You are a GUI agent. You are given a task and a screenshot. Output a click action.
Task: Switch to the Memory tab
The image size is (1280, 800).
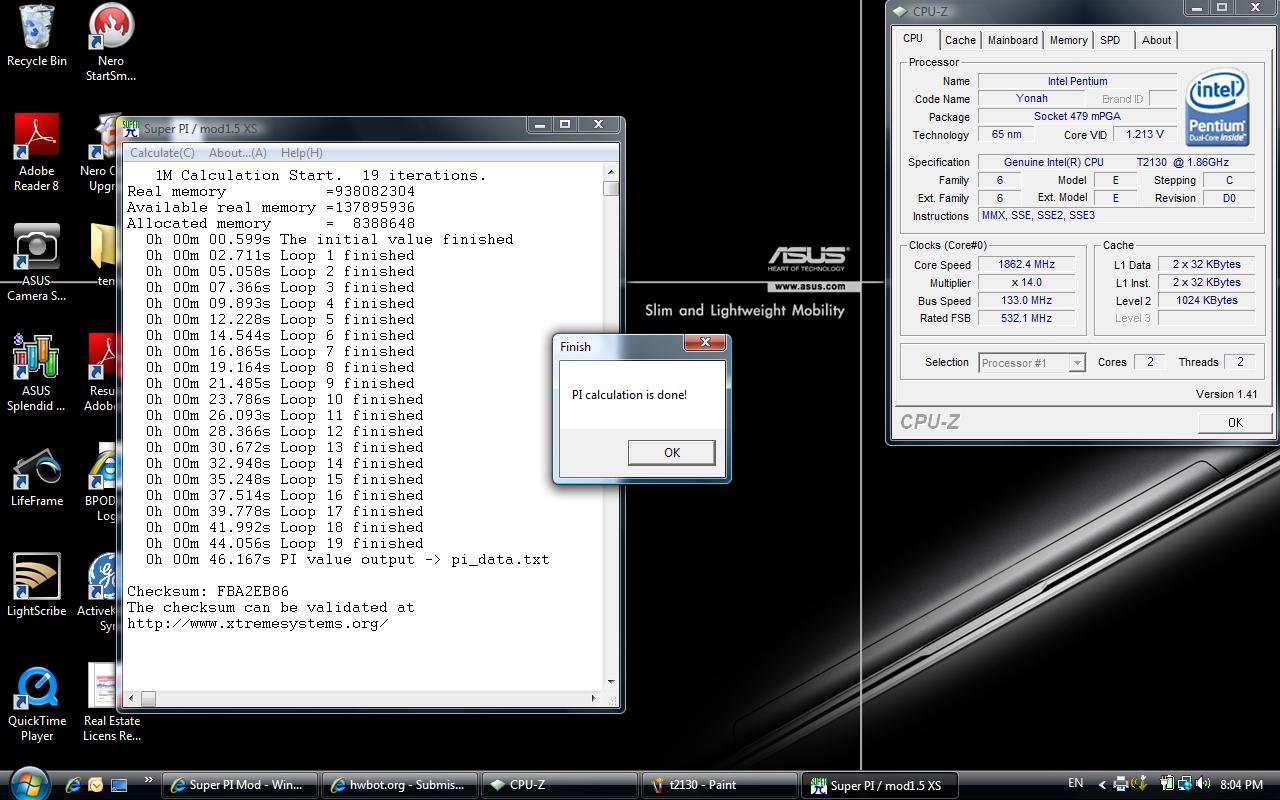[1068, 40]
